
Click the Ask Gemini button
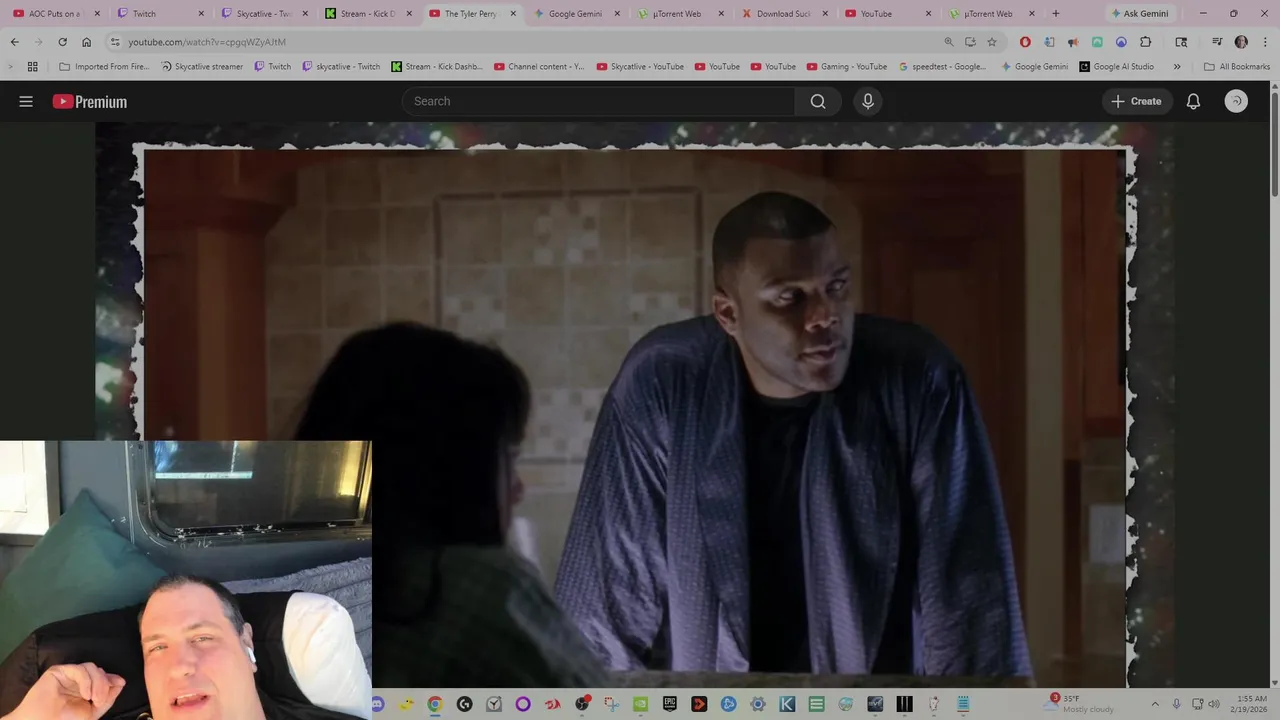coord(1139,14)
